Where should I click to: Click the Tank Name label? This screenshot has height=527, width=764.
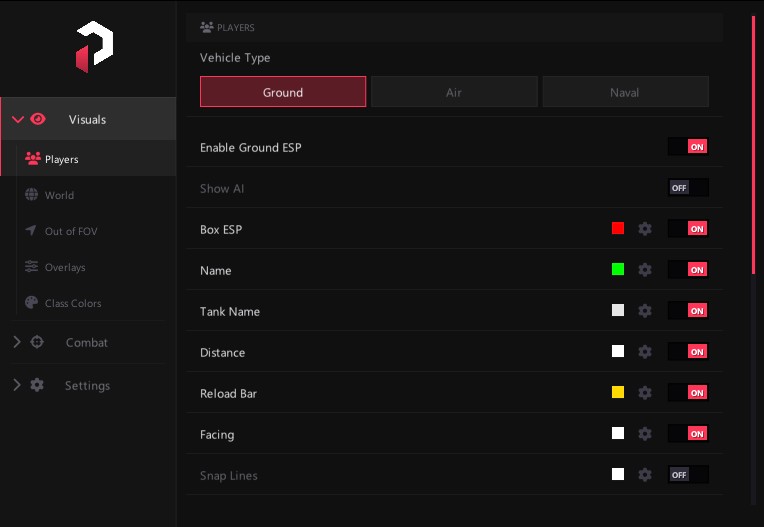click(x=229, y=311)
